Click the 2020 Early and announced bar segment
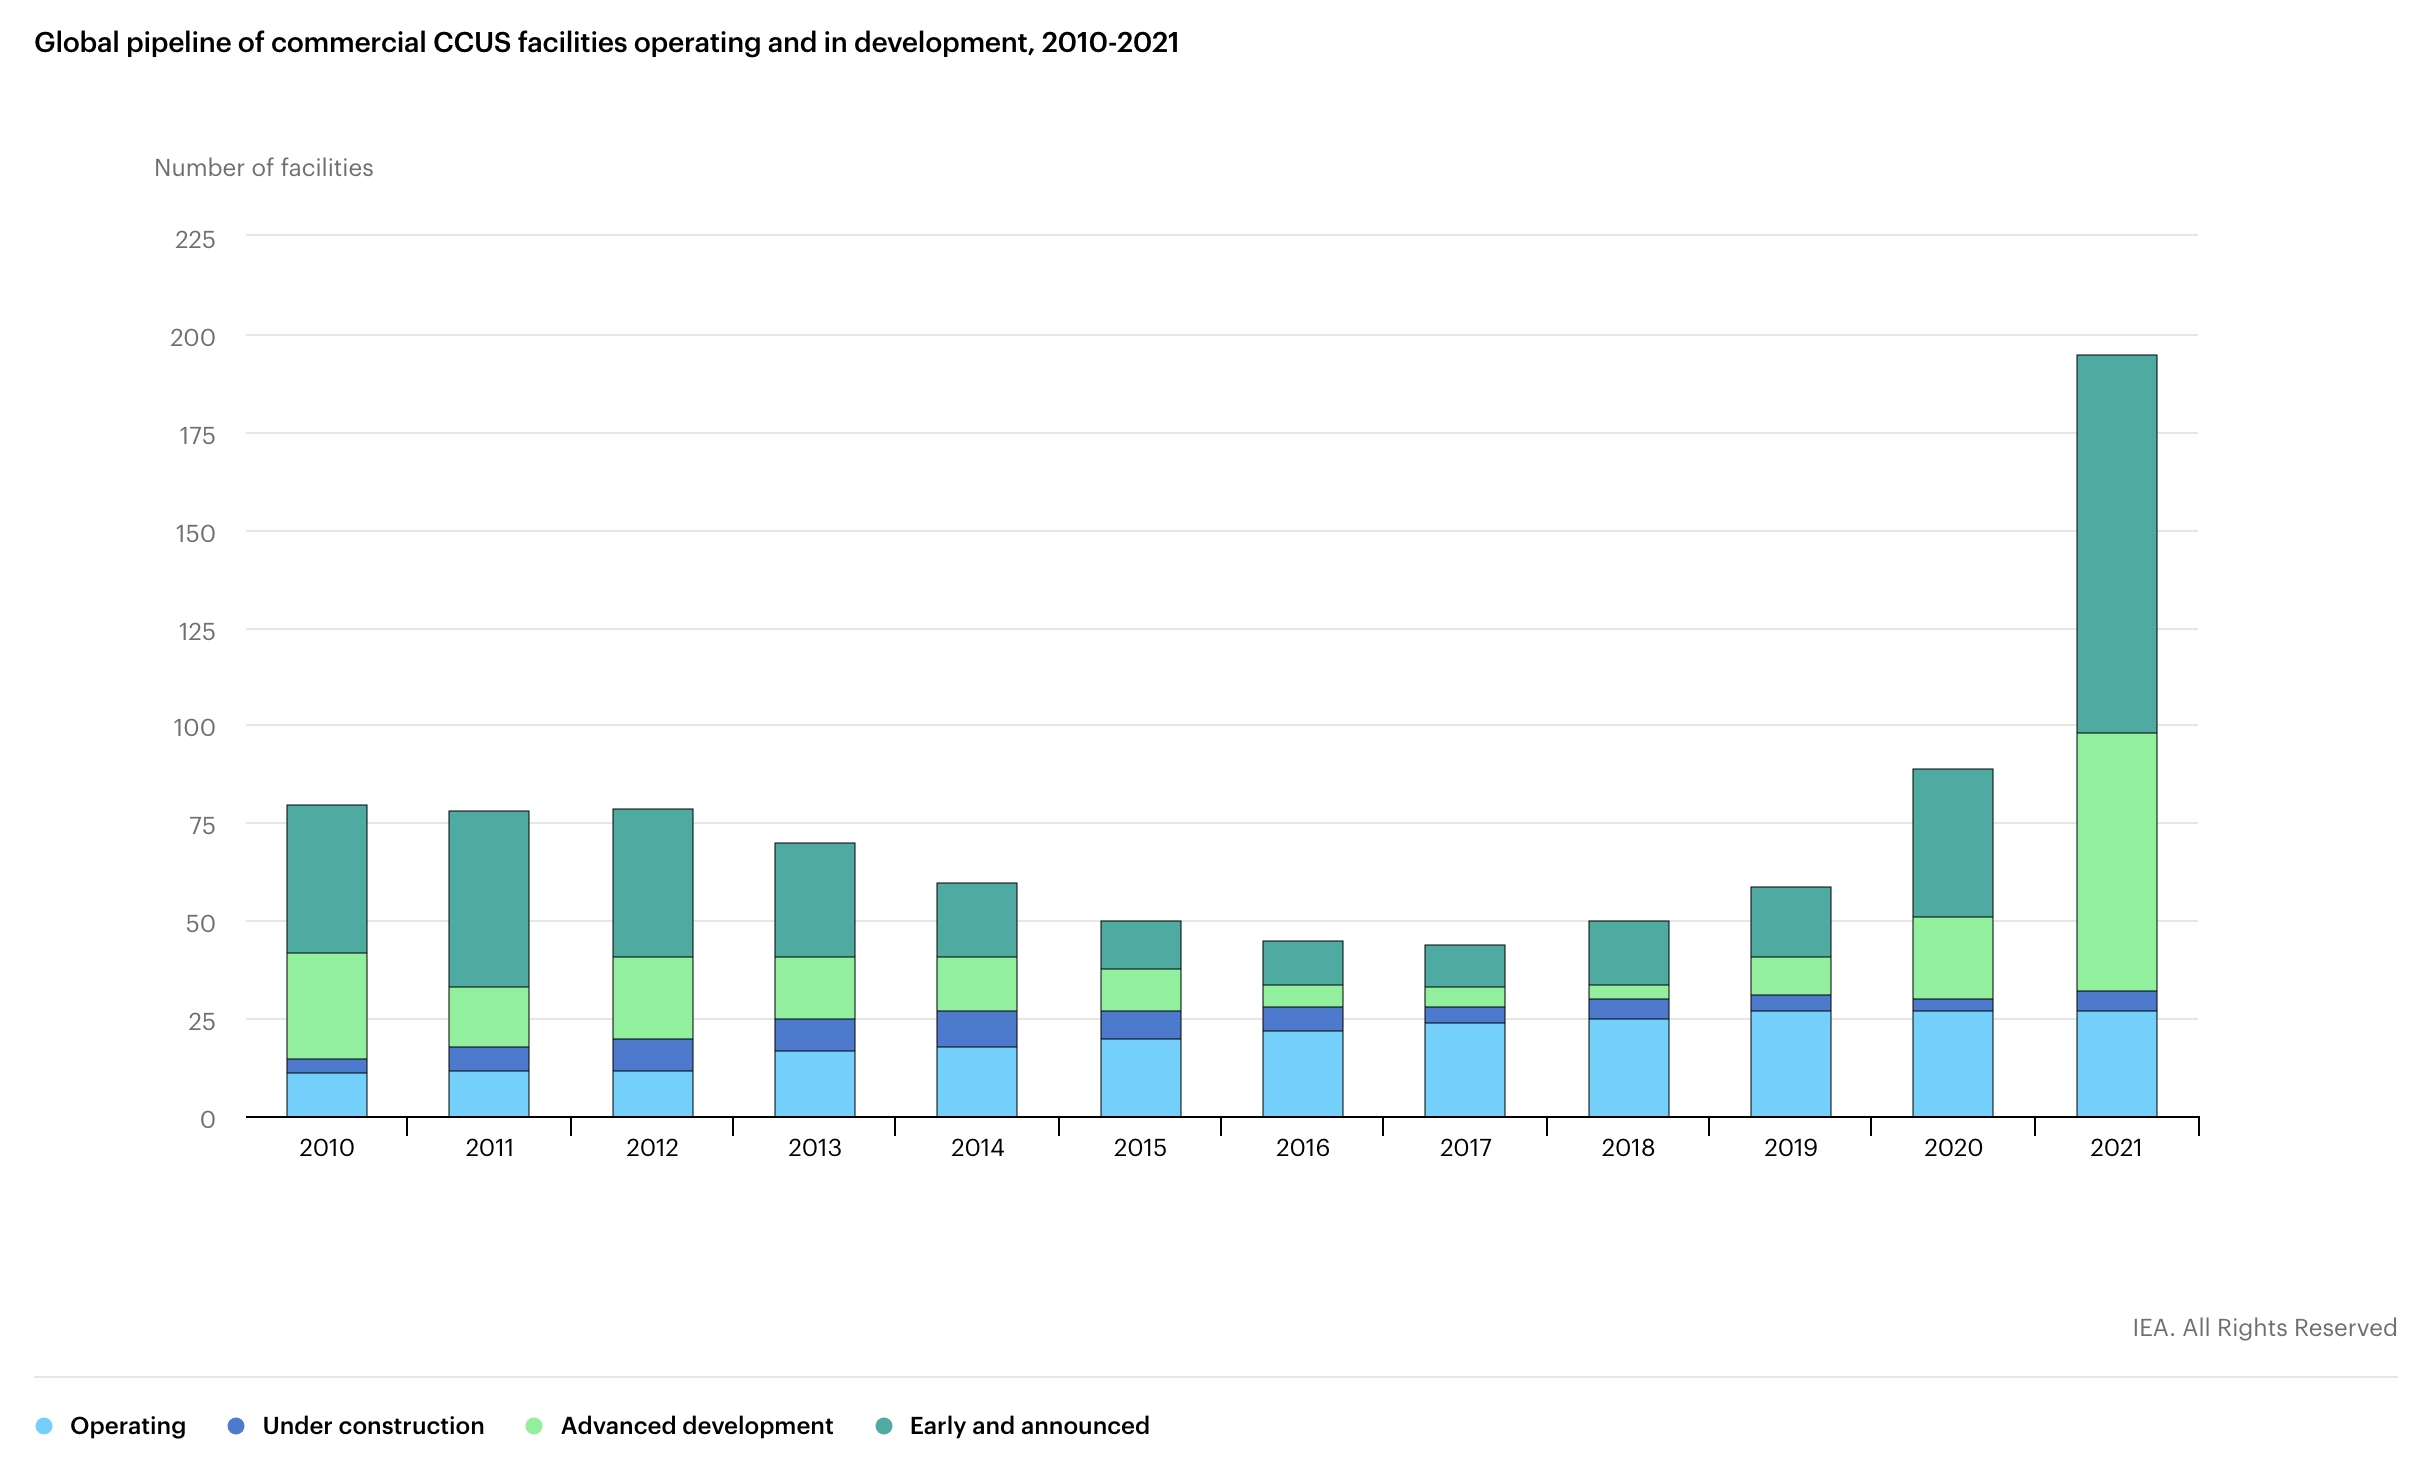 coord(1952,843)
